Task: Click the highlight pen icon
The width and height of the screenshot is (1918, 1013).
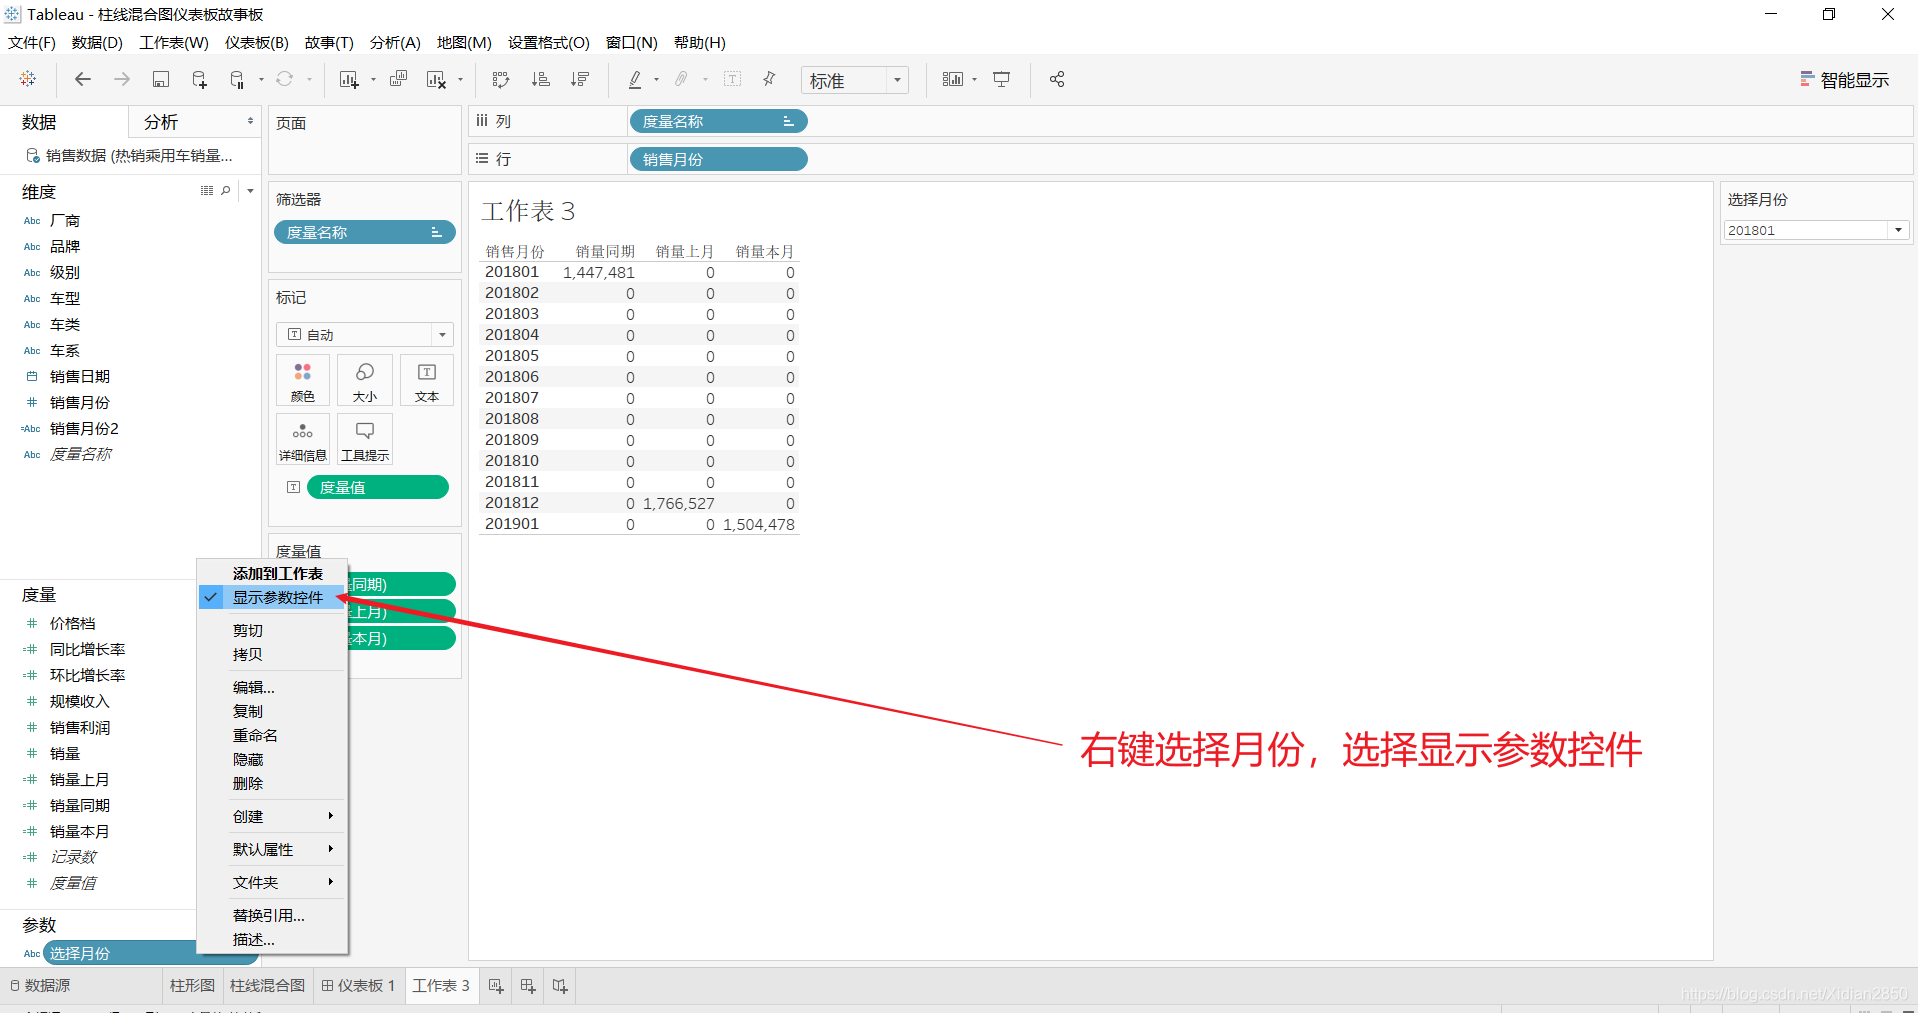Action: [635, 79]
